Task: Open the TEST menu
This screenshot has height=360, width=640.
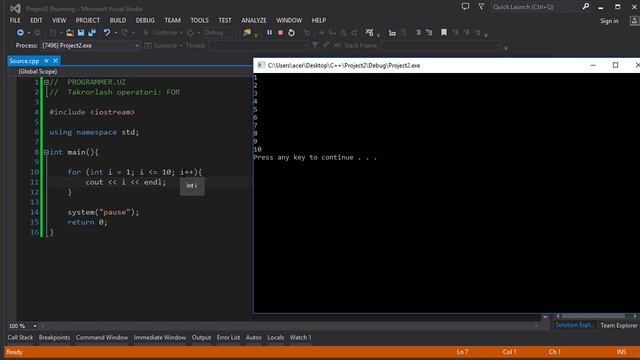Action: pos(224,20)
